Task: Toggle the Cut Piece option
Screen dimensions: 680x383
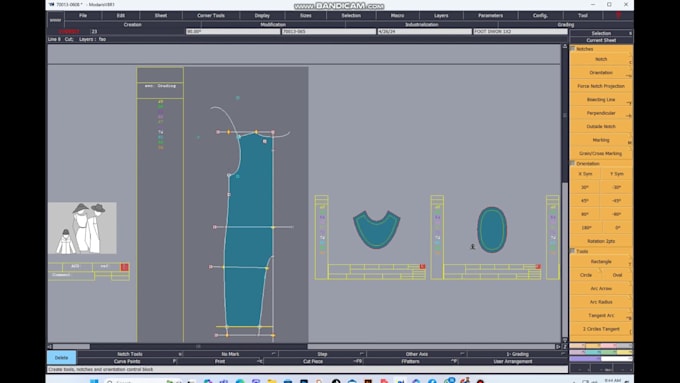Action: 313,361
